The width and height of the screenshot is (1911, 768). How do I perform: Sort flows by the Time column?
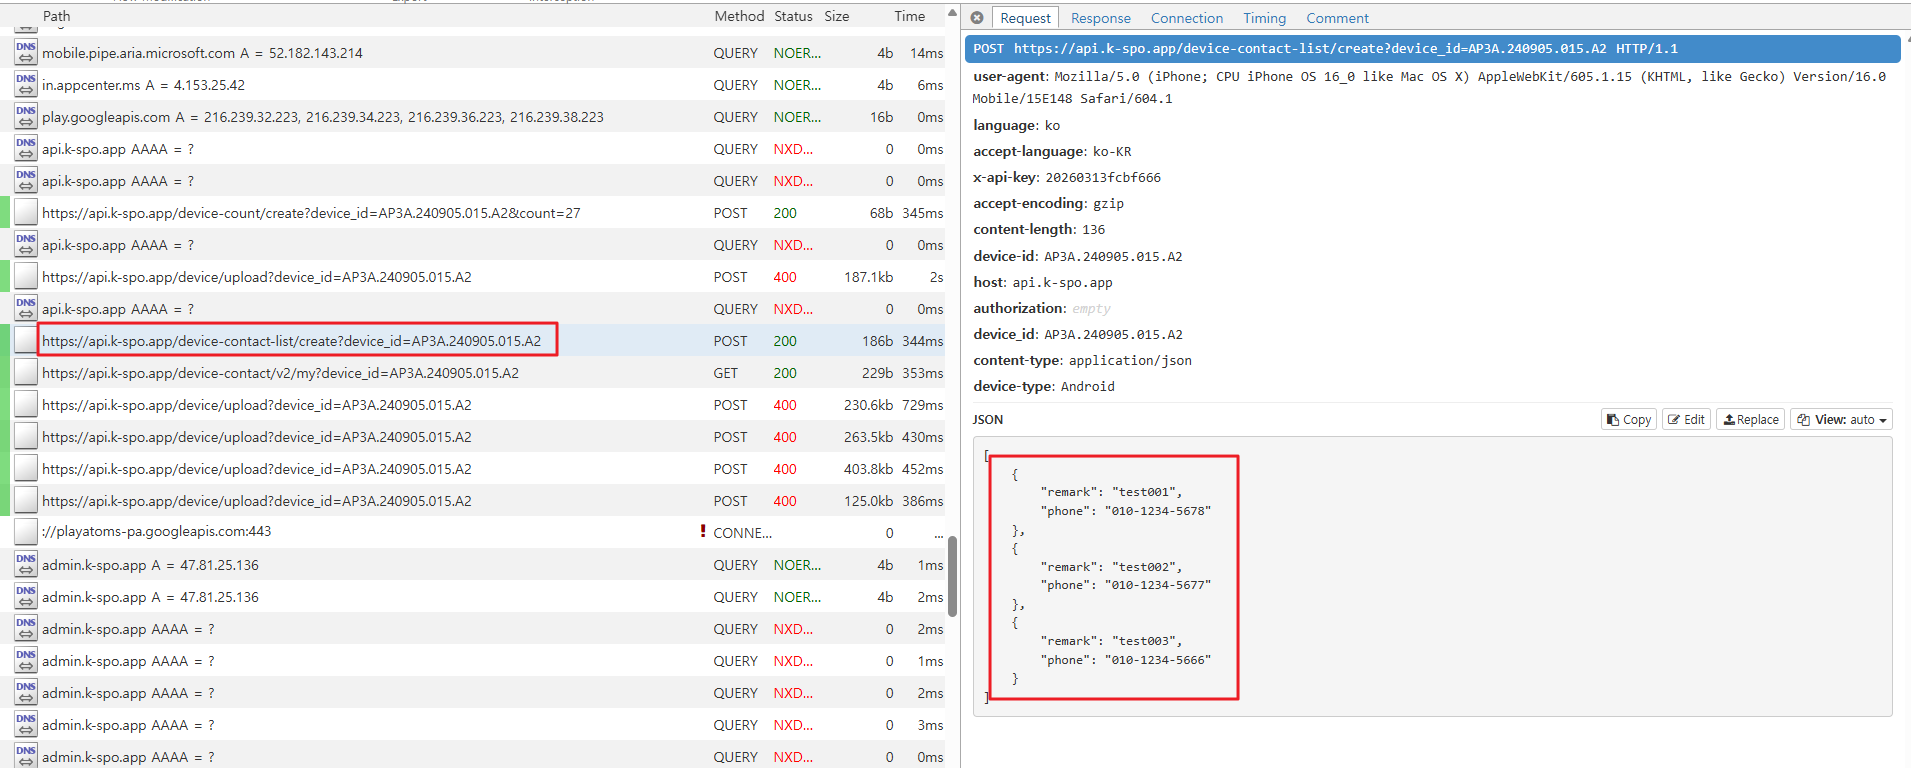coord(909,16)
